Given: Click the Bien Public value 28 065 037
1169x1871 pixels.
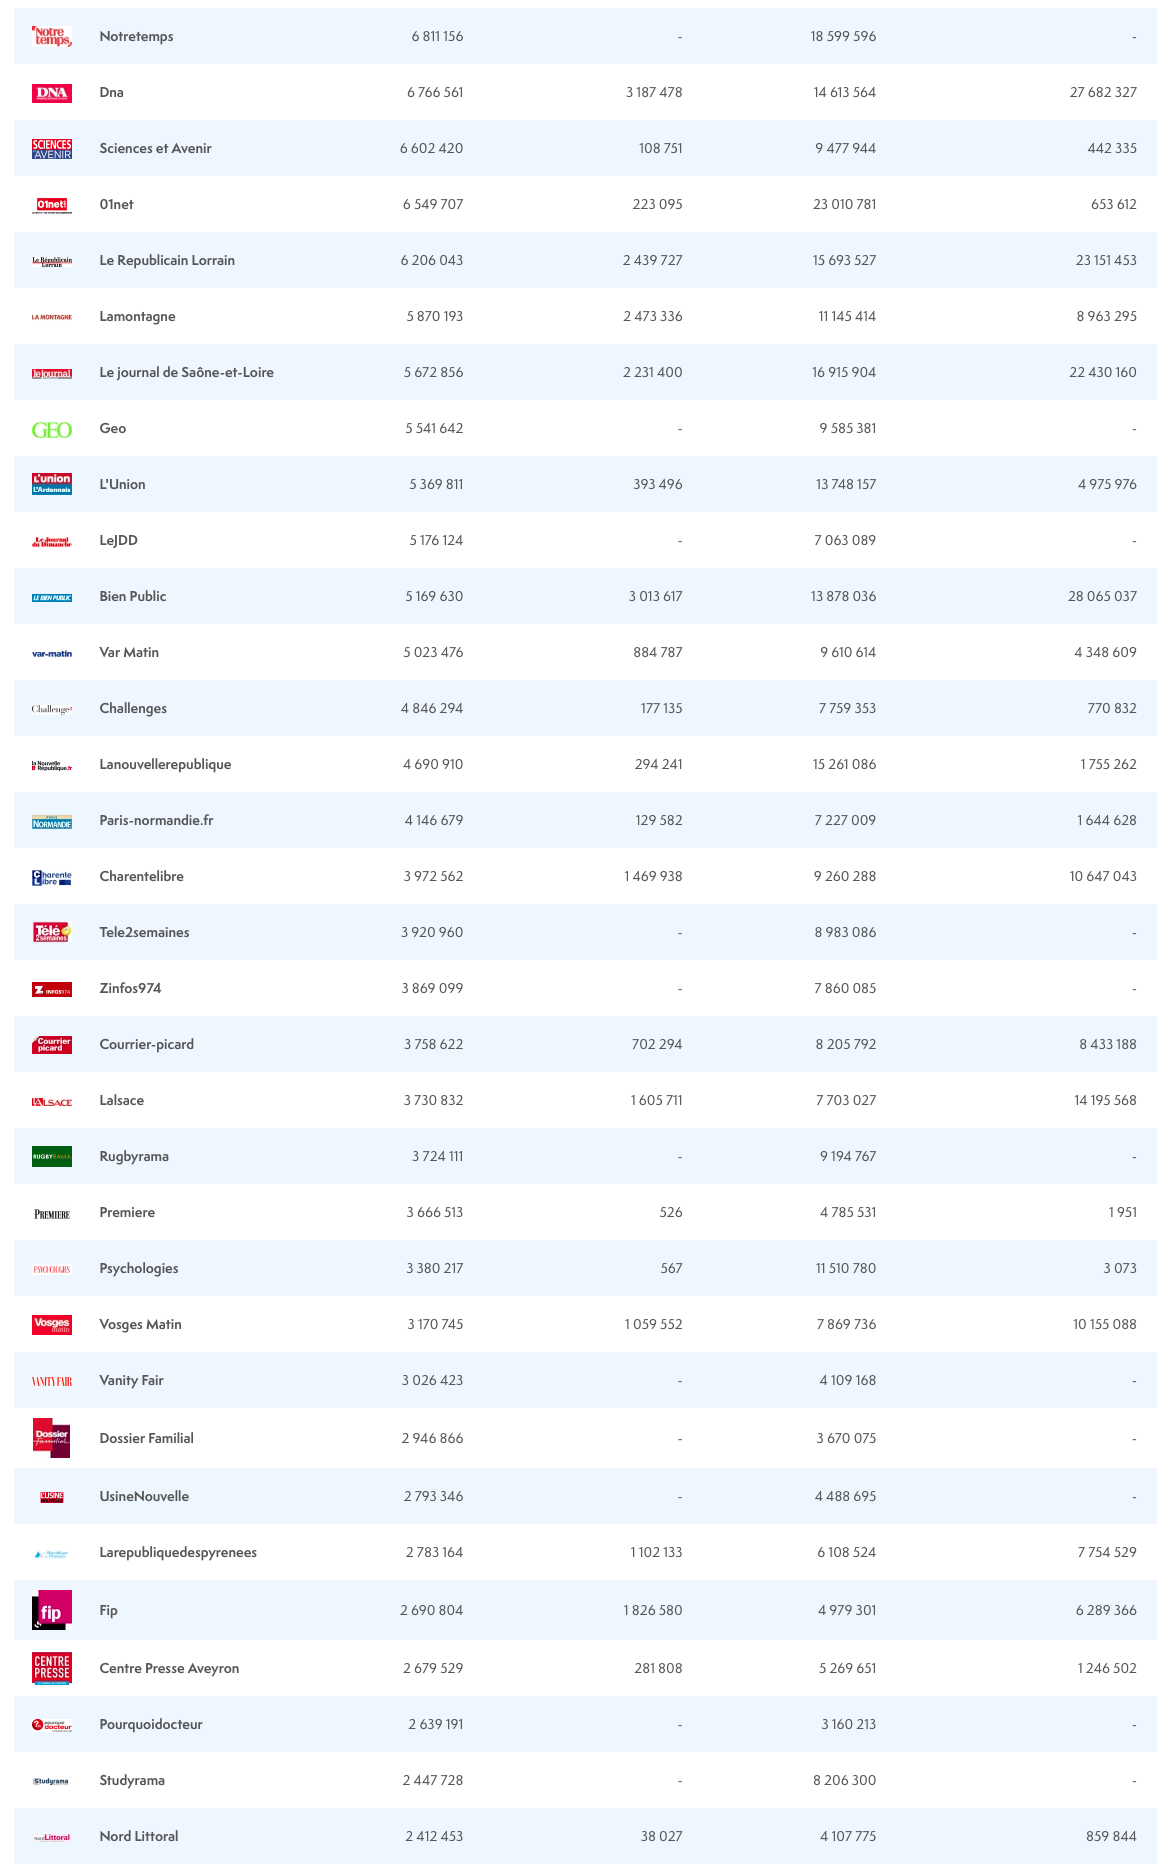Looking at the screenshot, I should (1102, 597).
